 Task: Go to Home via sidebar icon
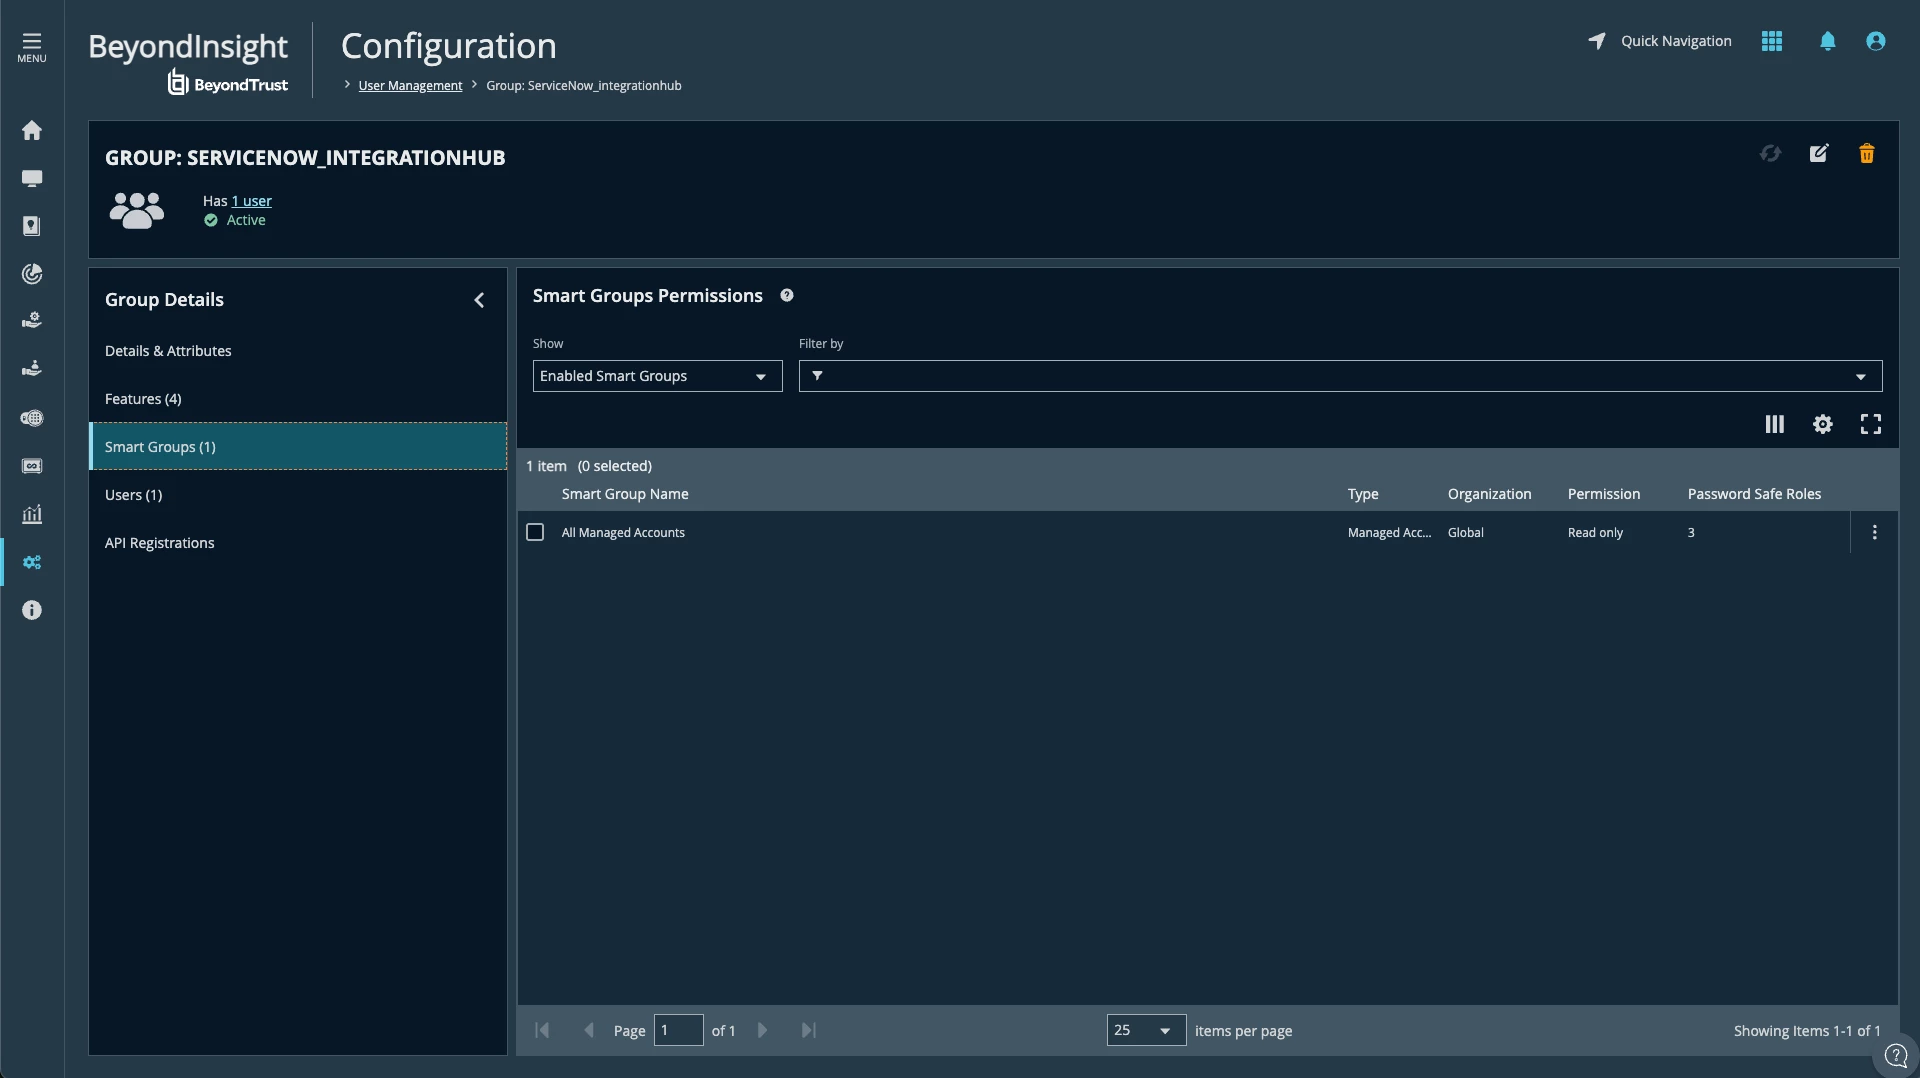point(32,130)
